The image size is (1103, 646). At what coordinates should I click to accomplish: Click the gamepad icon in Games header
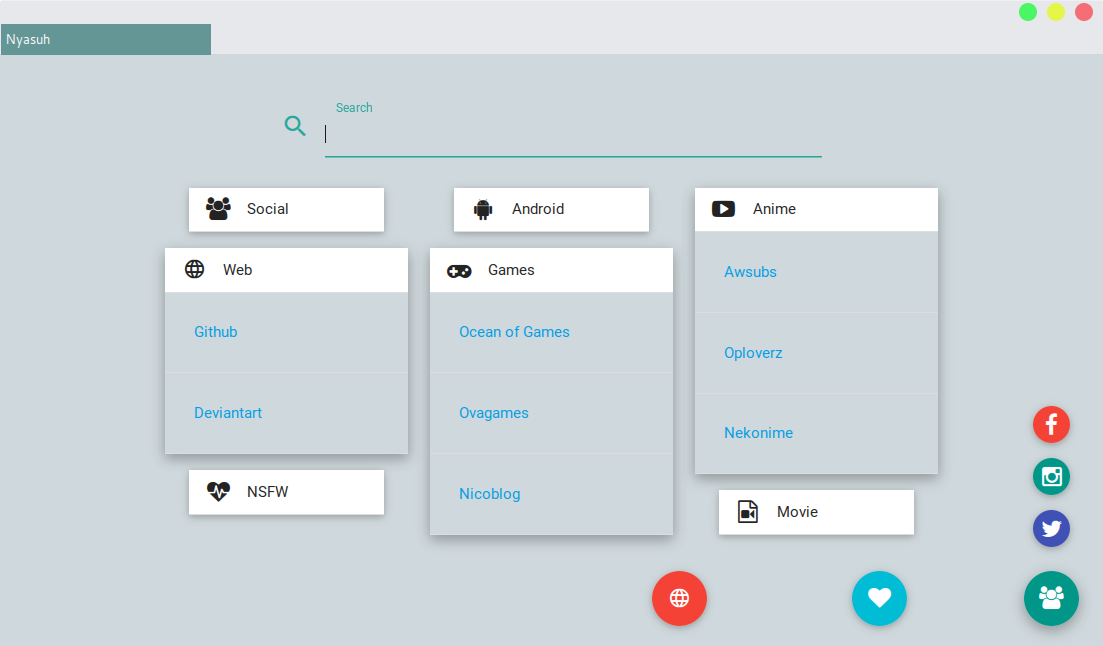(x=459, y=271)
